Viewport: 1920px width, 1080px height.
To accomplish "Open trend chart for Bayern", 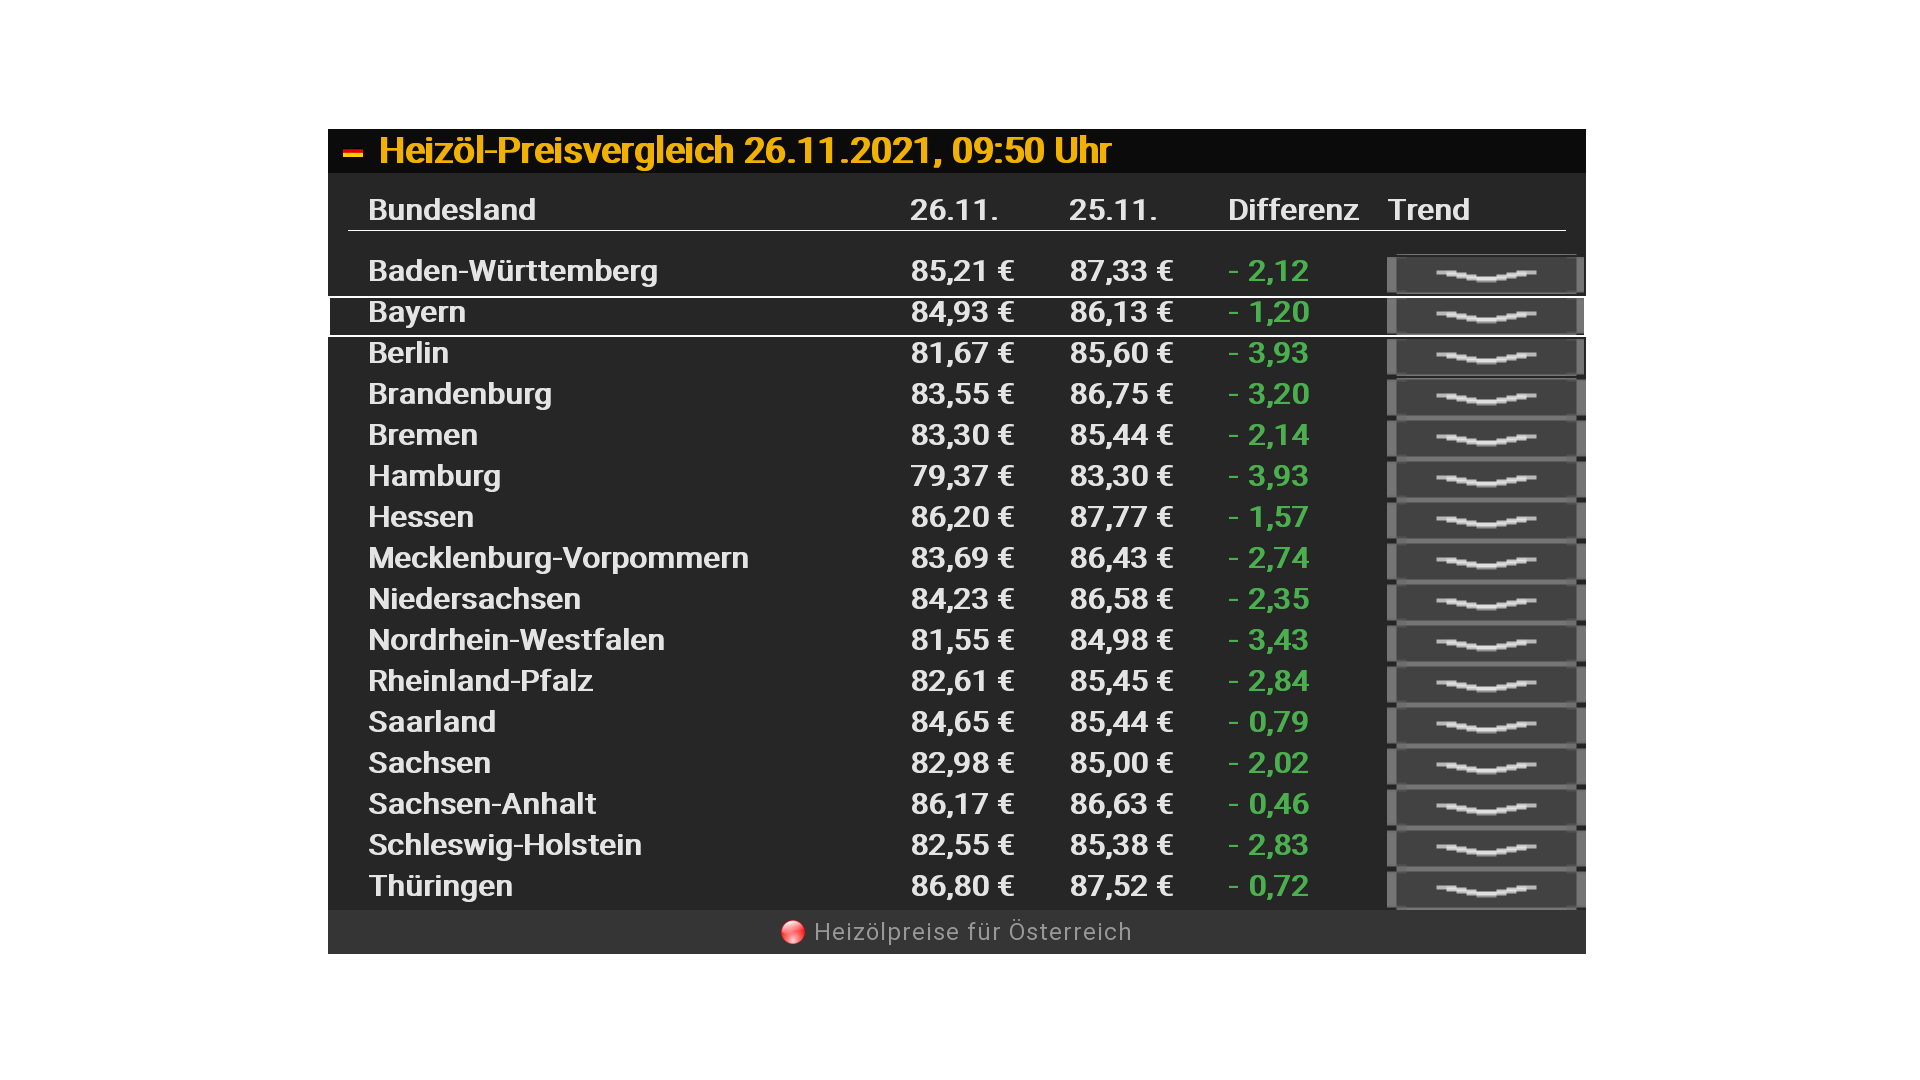I will pyautogui.click(x=1485, y=316).
